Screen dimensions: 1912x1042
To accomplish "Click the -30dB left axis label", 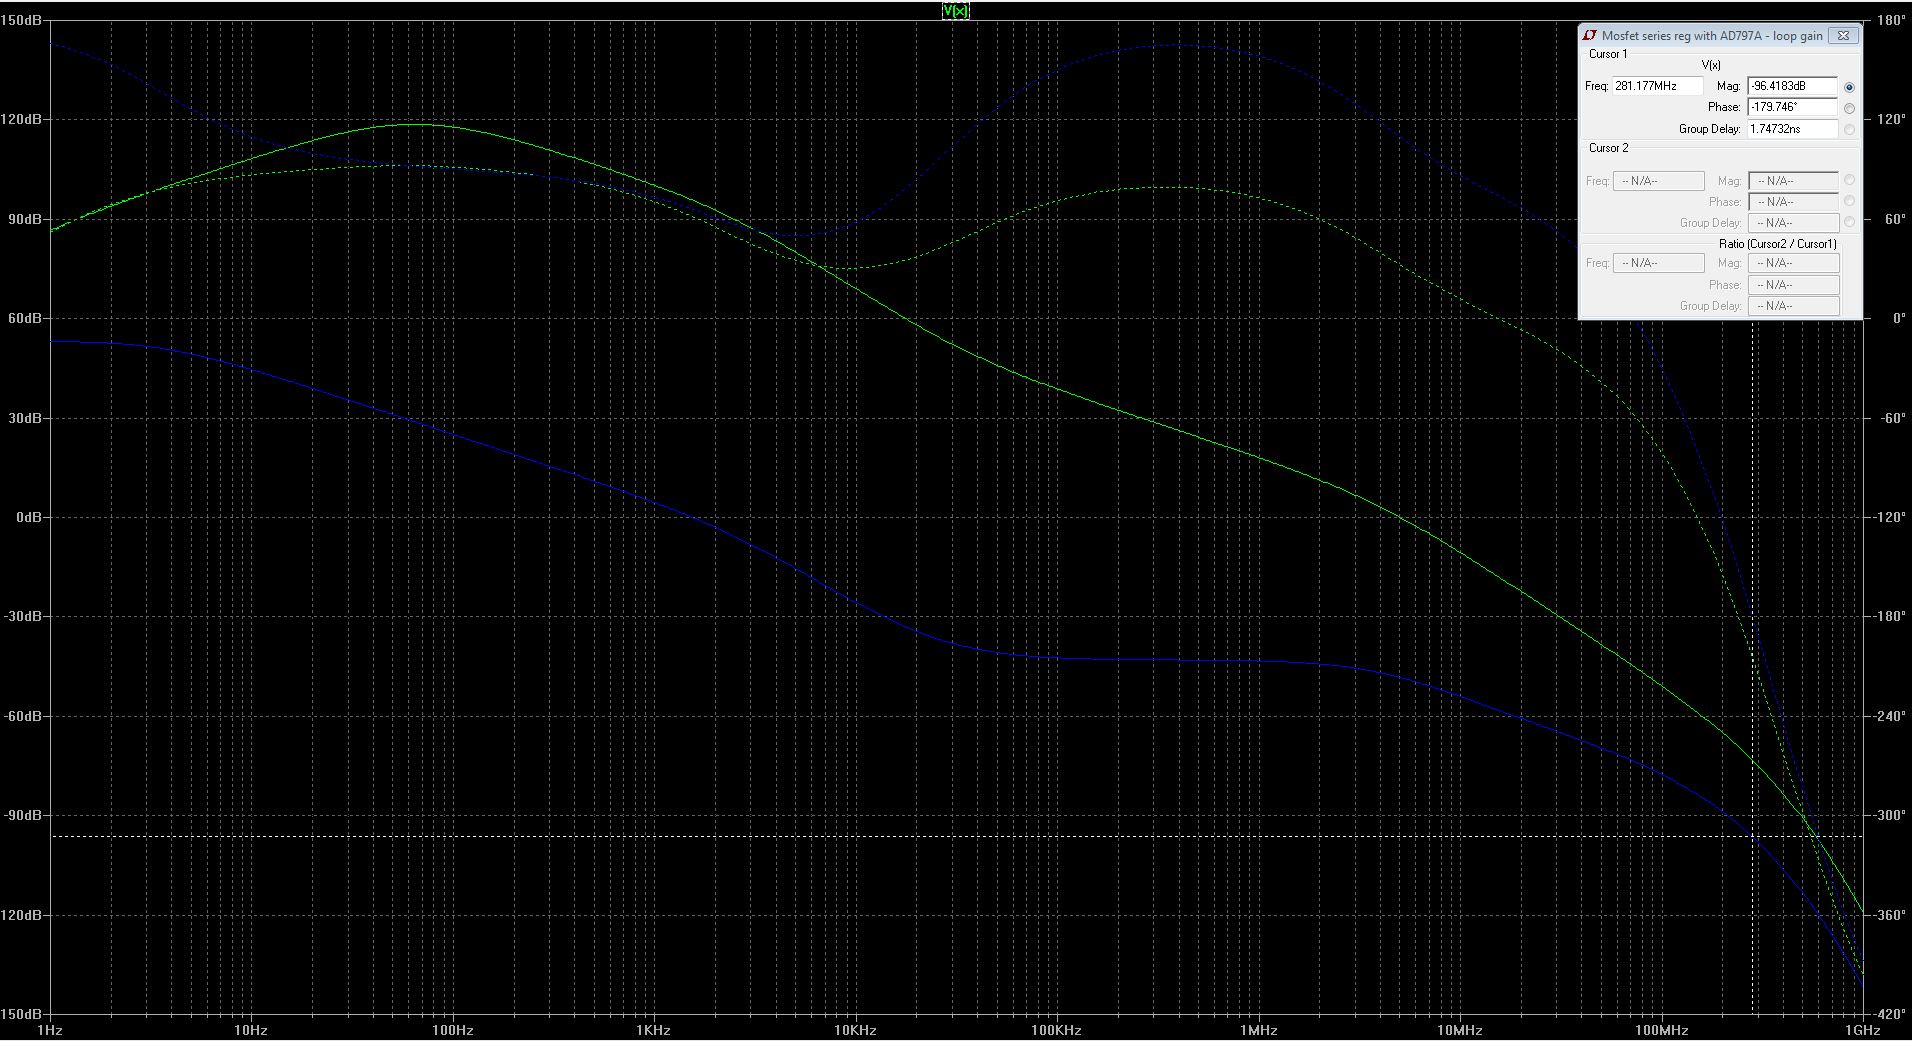I will [x=22, y=616].
